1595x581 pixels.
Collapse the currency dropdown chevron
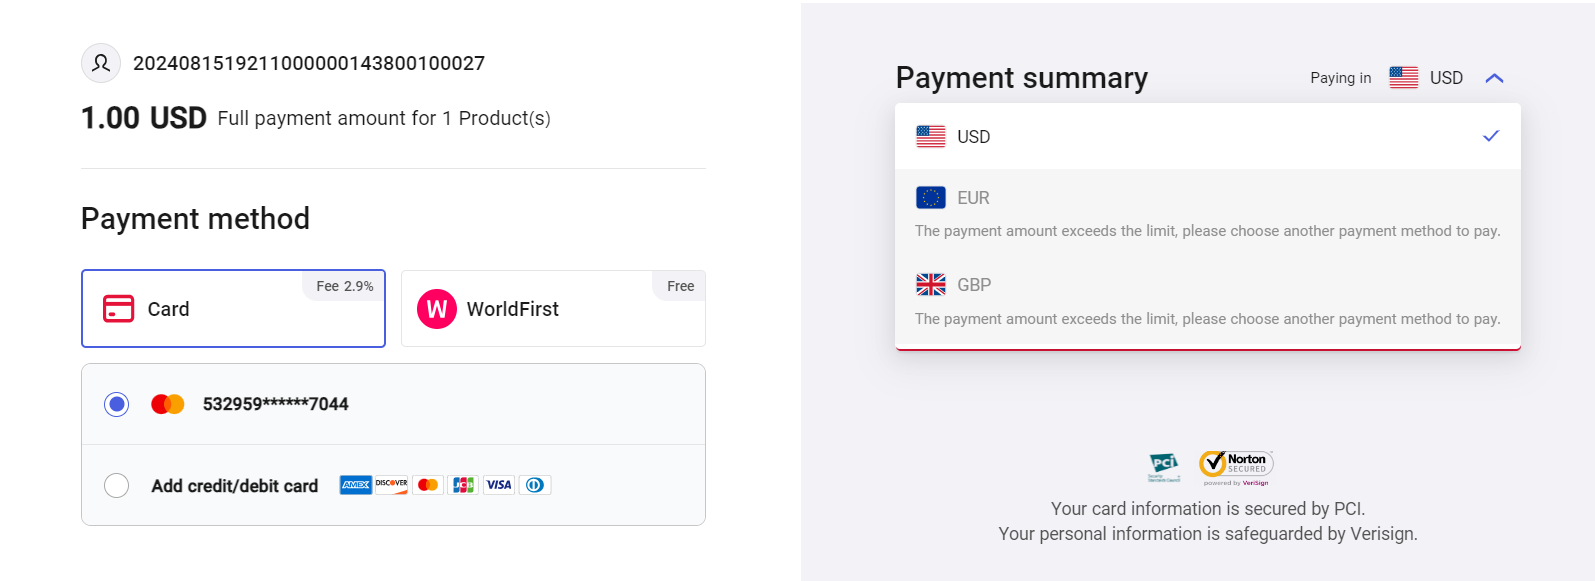pos(1494,78)
